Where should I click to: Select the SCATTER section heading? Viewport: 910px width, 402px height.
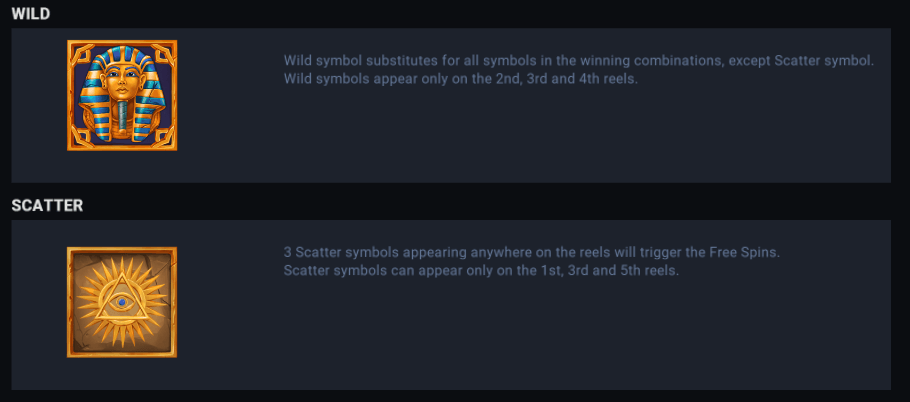[47, 205]
